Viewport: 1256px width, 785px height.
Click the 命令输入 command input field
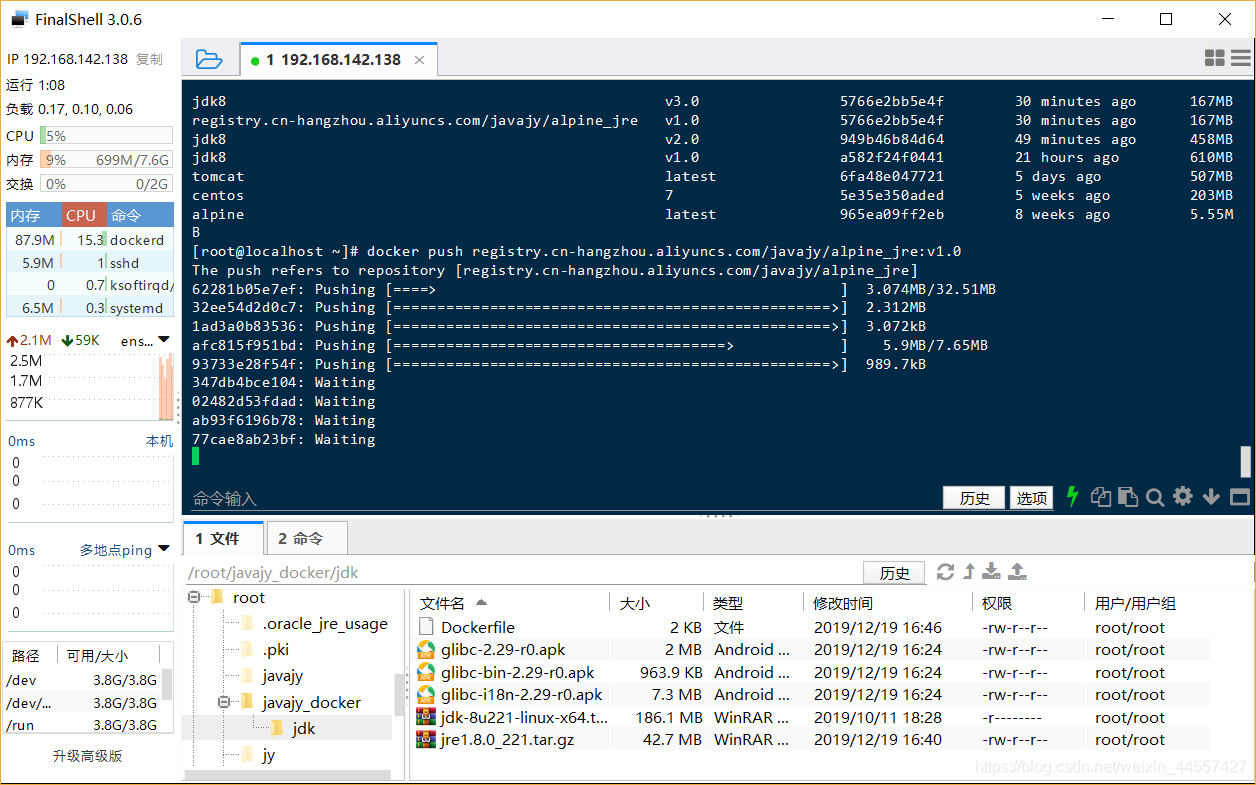coord(565,498)
